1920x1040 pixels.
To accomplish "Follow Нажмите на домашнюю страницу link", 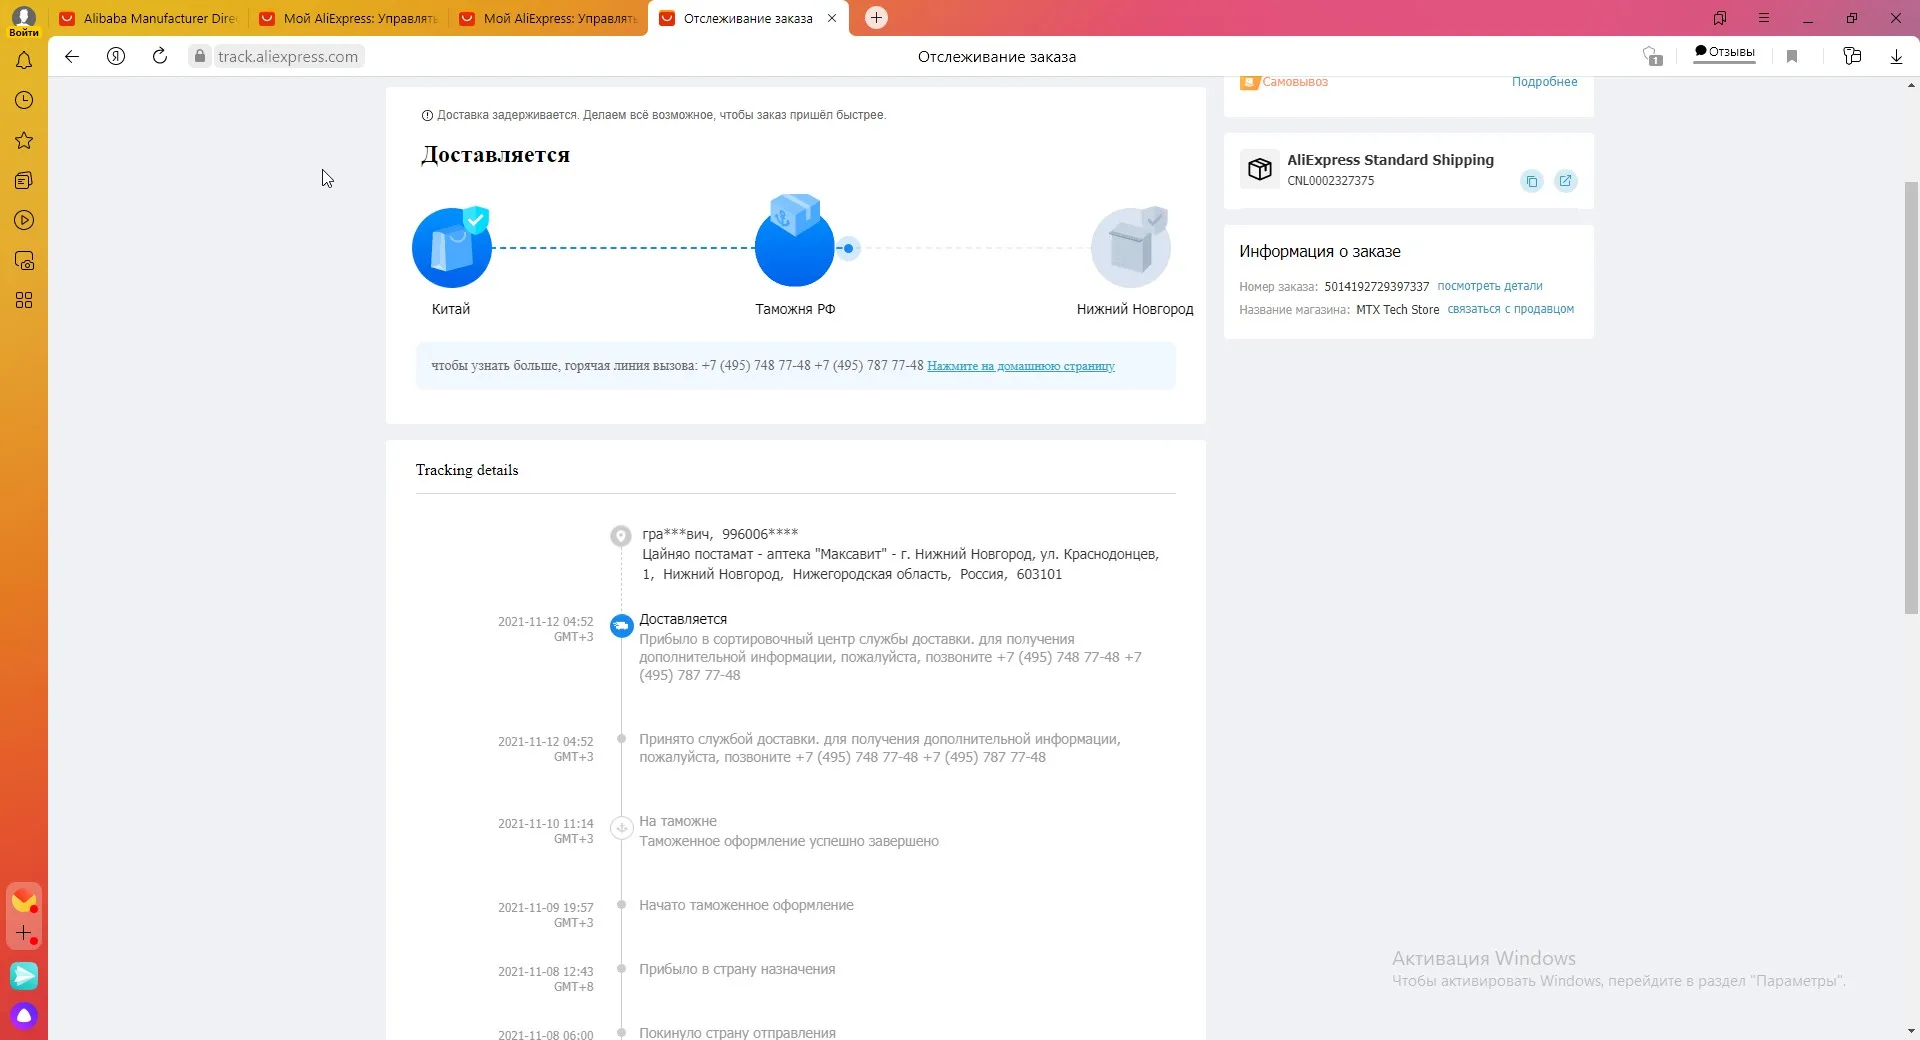I will (x=1021, y=366).
